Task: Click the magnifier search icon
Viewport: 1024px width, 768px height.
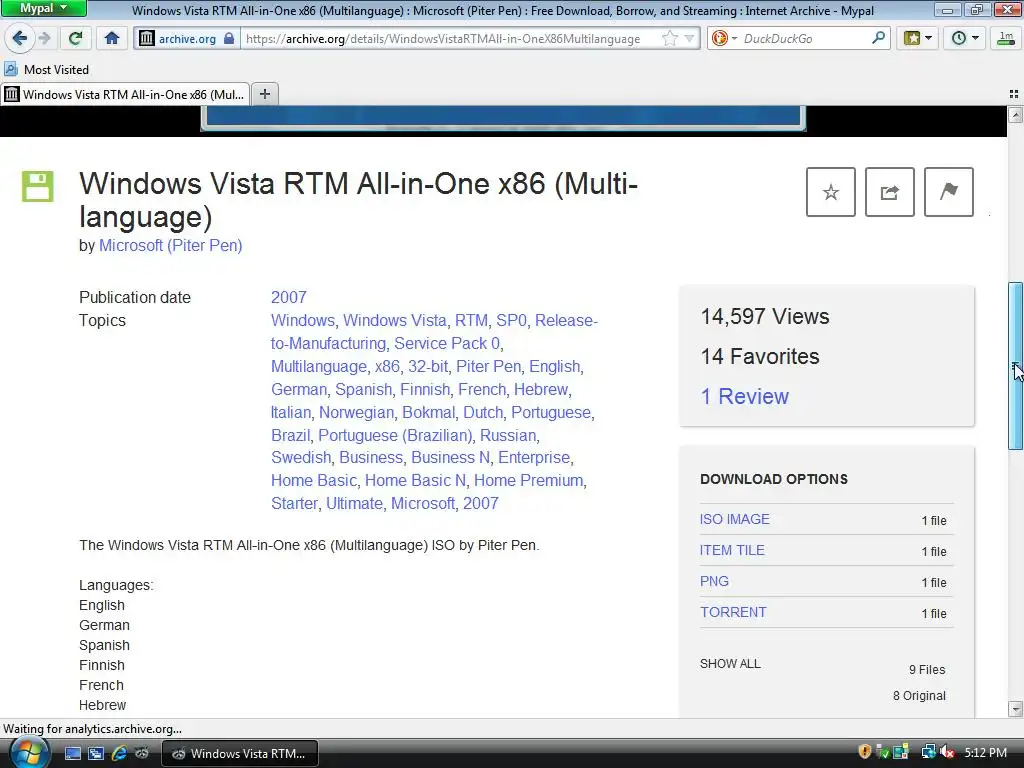Action: [x=878, y=39]
